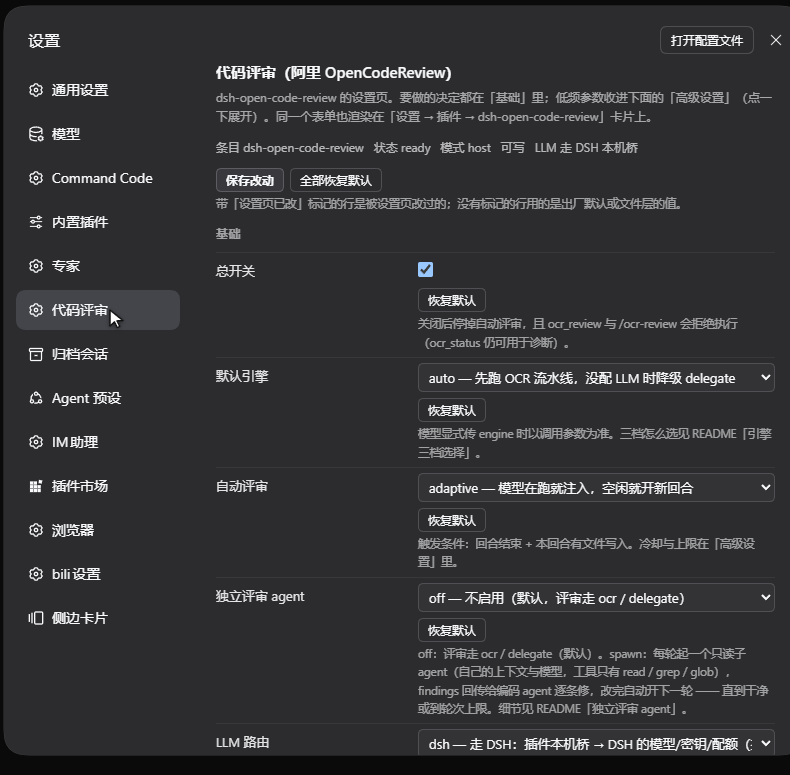Click the LLM 走 DSH 本机桥 text
Image resolution: width=790 pixels, height=775 pixels.
[586, 148]
